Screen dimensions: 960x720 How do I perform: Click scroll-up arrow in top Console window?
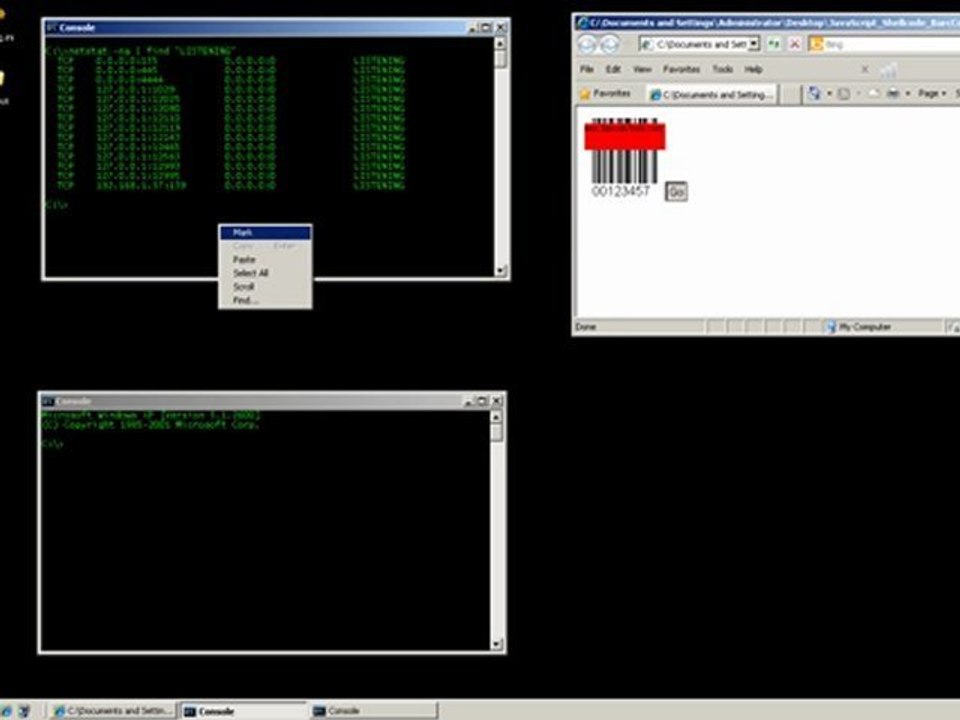click(500, 43)
